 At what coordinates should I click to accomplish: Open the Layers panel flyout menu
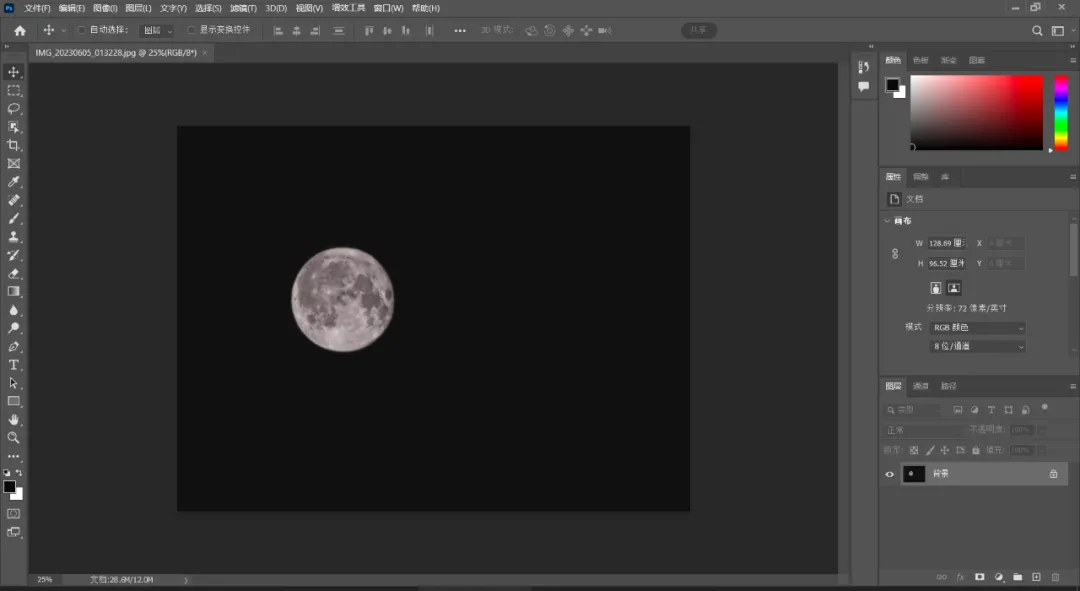(x=1072, y=386)
